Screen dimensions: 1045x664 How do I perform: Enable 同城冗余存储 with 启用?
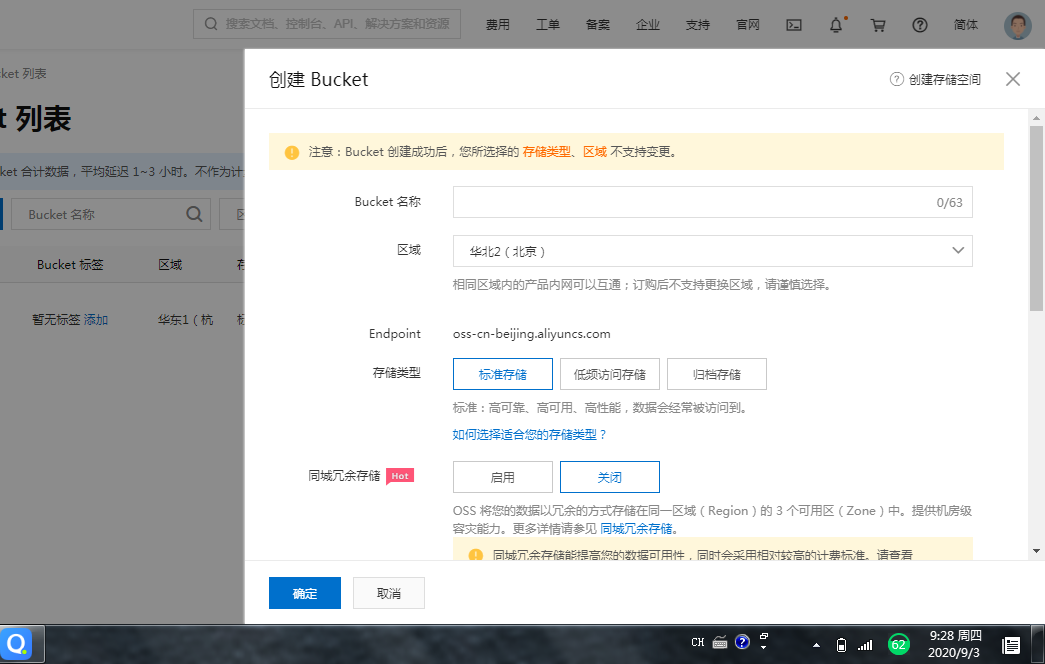[x=503, y=477]
